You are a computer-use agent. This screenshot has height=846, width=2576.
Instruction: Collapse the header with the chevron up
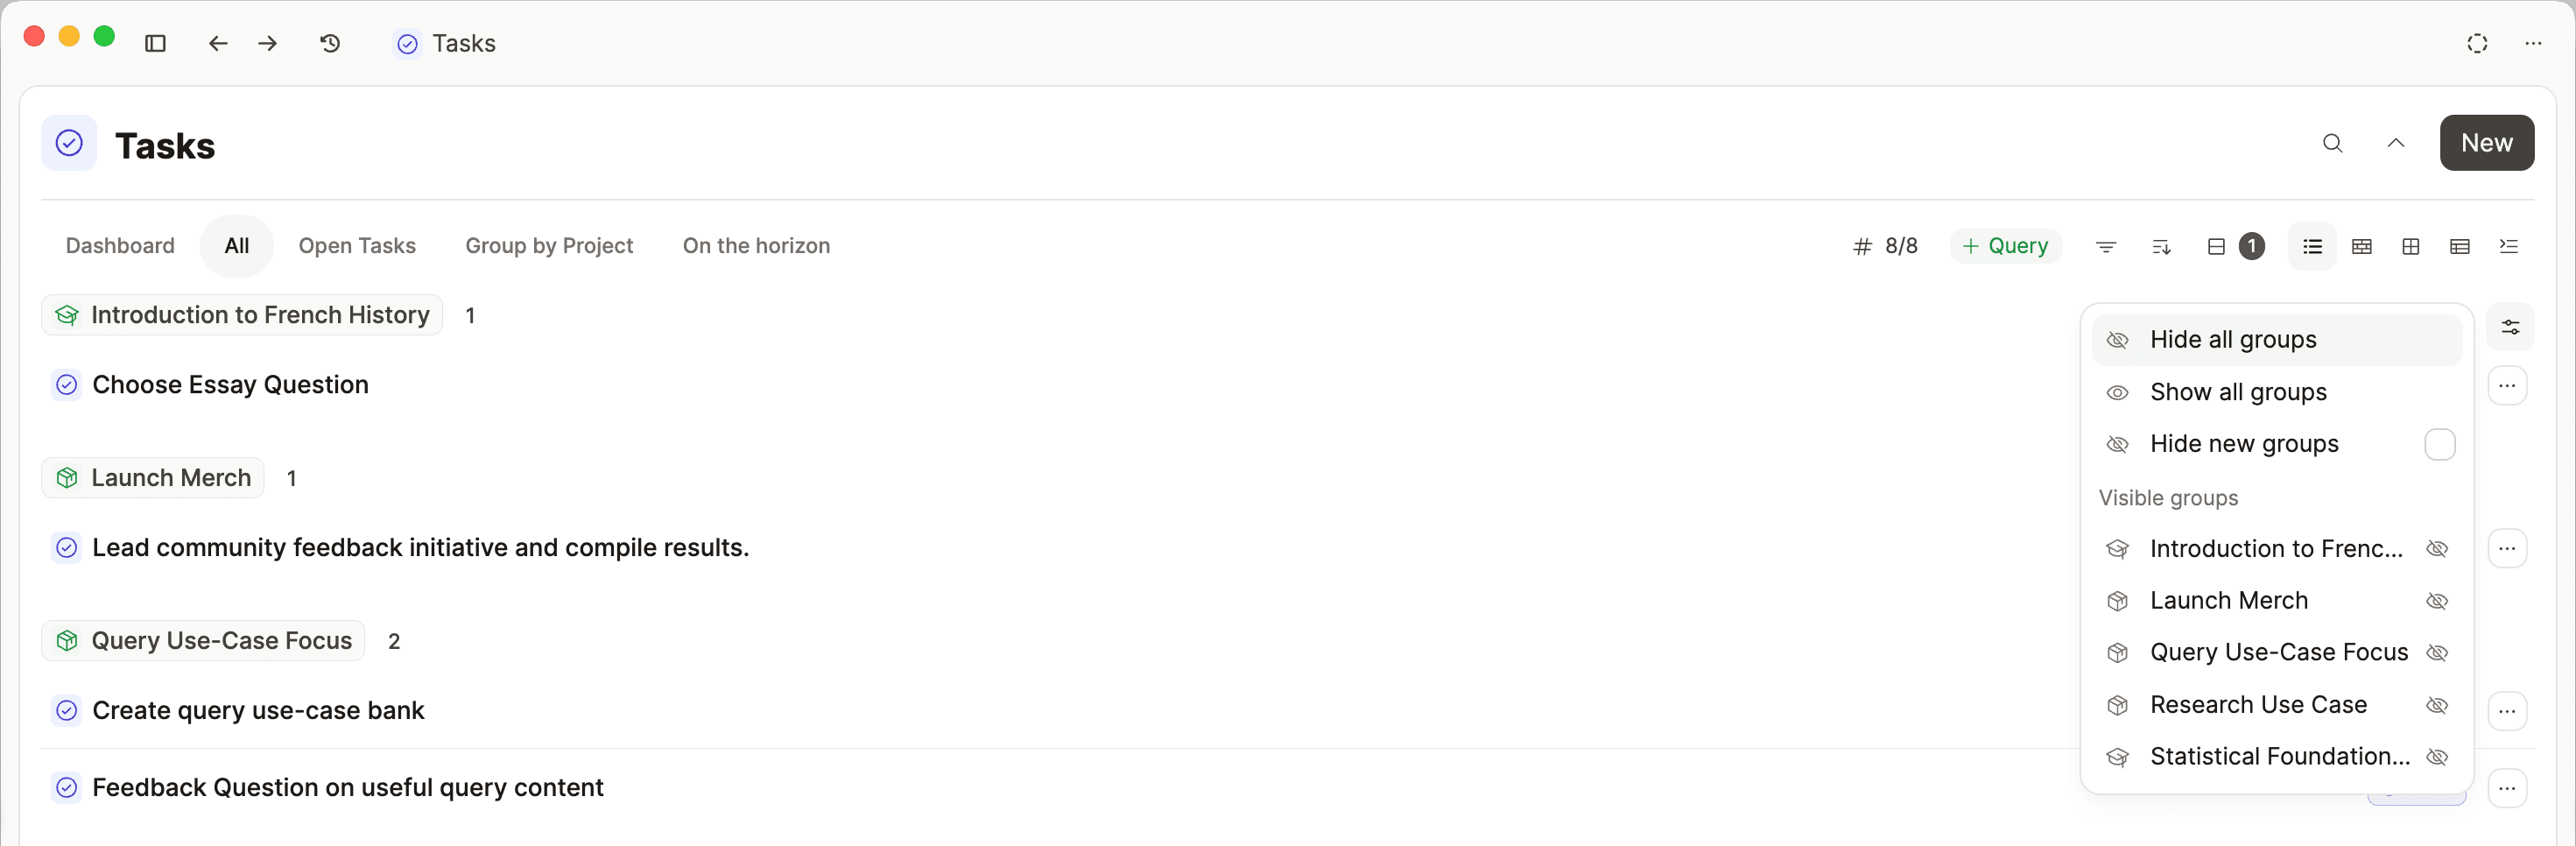point(2395,143)
